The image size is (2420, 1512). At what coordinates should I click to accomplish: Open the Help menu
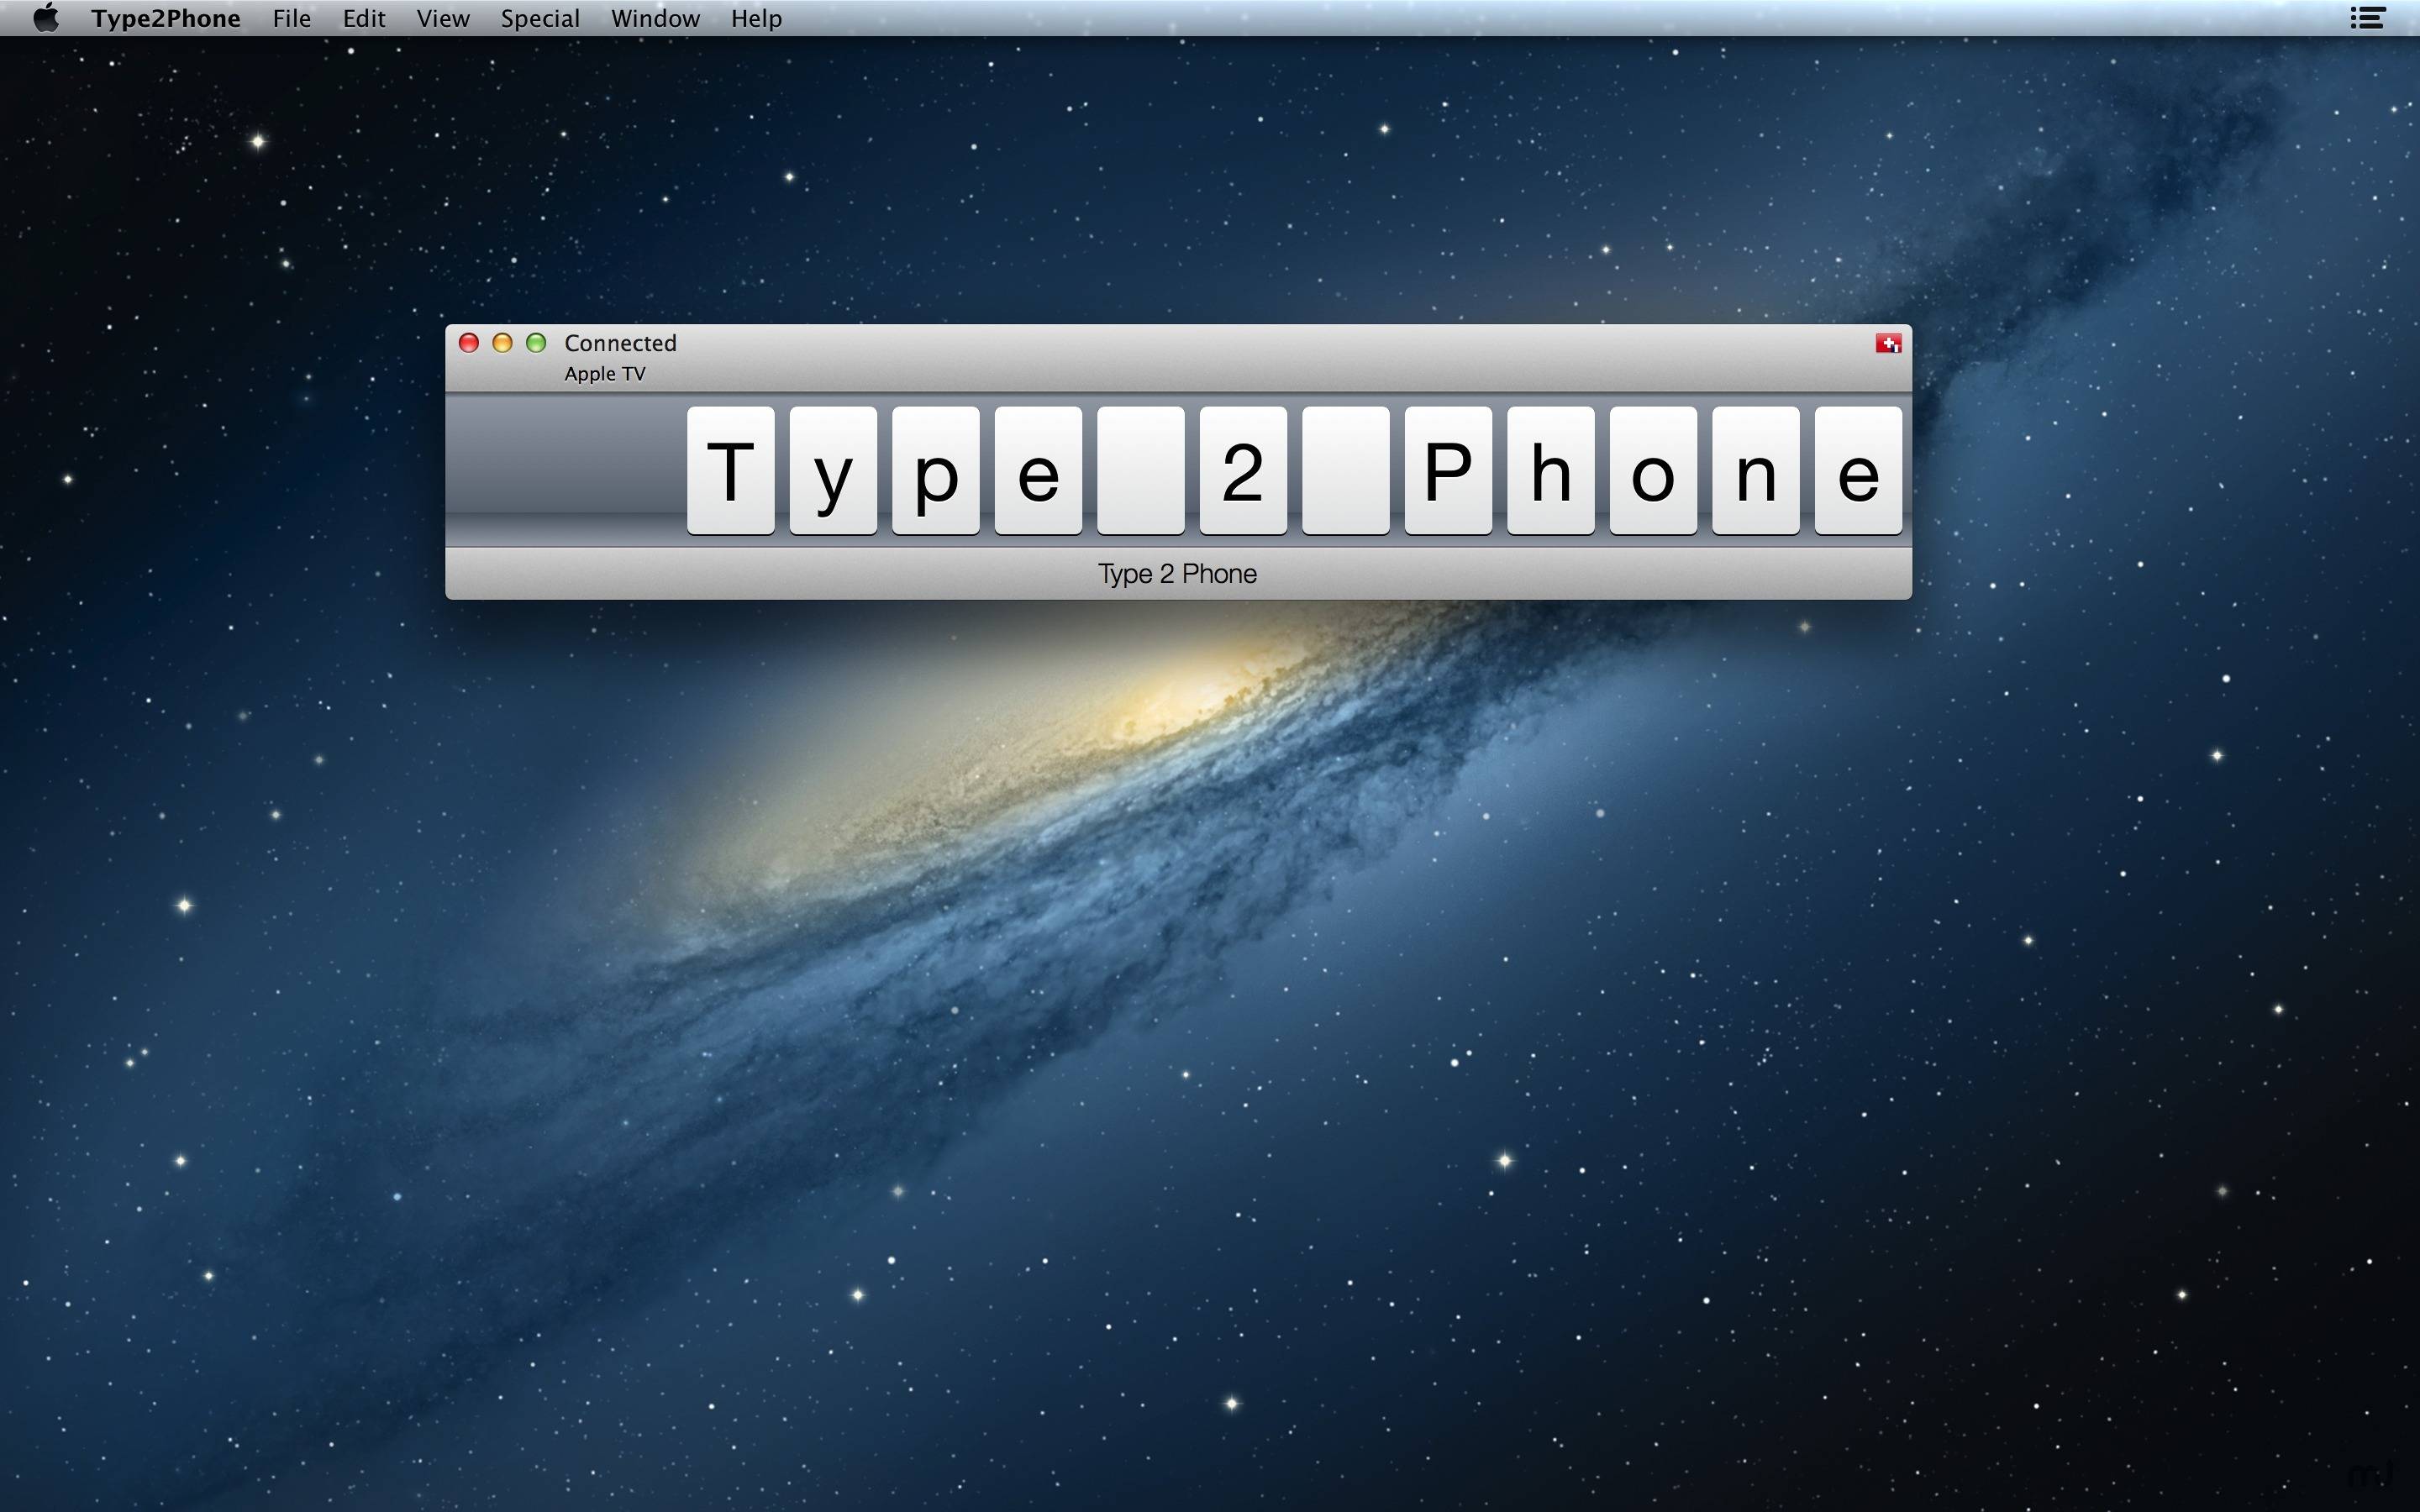point(756,18)
